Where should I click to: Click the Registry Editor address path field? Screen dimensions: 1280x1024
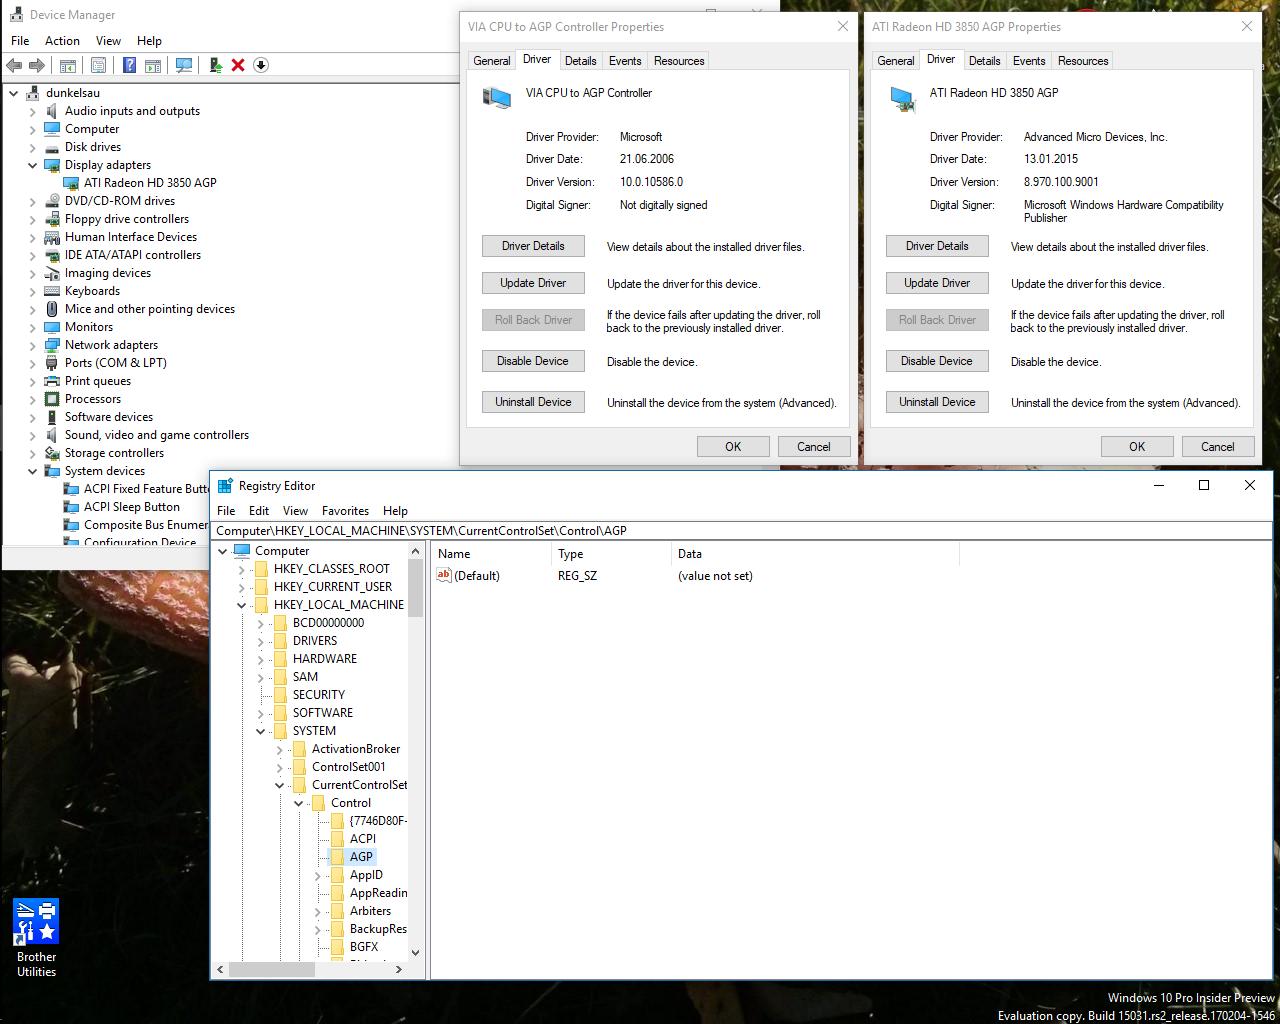tap(742, 531)
